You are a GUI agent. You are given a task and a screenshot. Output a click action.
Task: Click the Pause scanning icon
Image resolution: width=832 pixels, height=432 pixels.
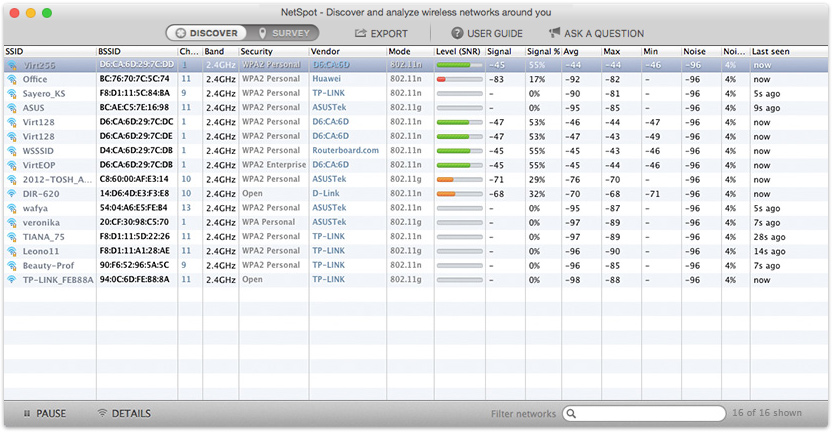pyautogui.click(x=27, y=413)
